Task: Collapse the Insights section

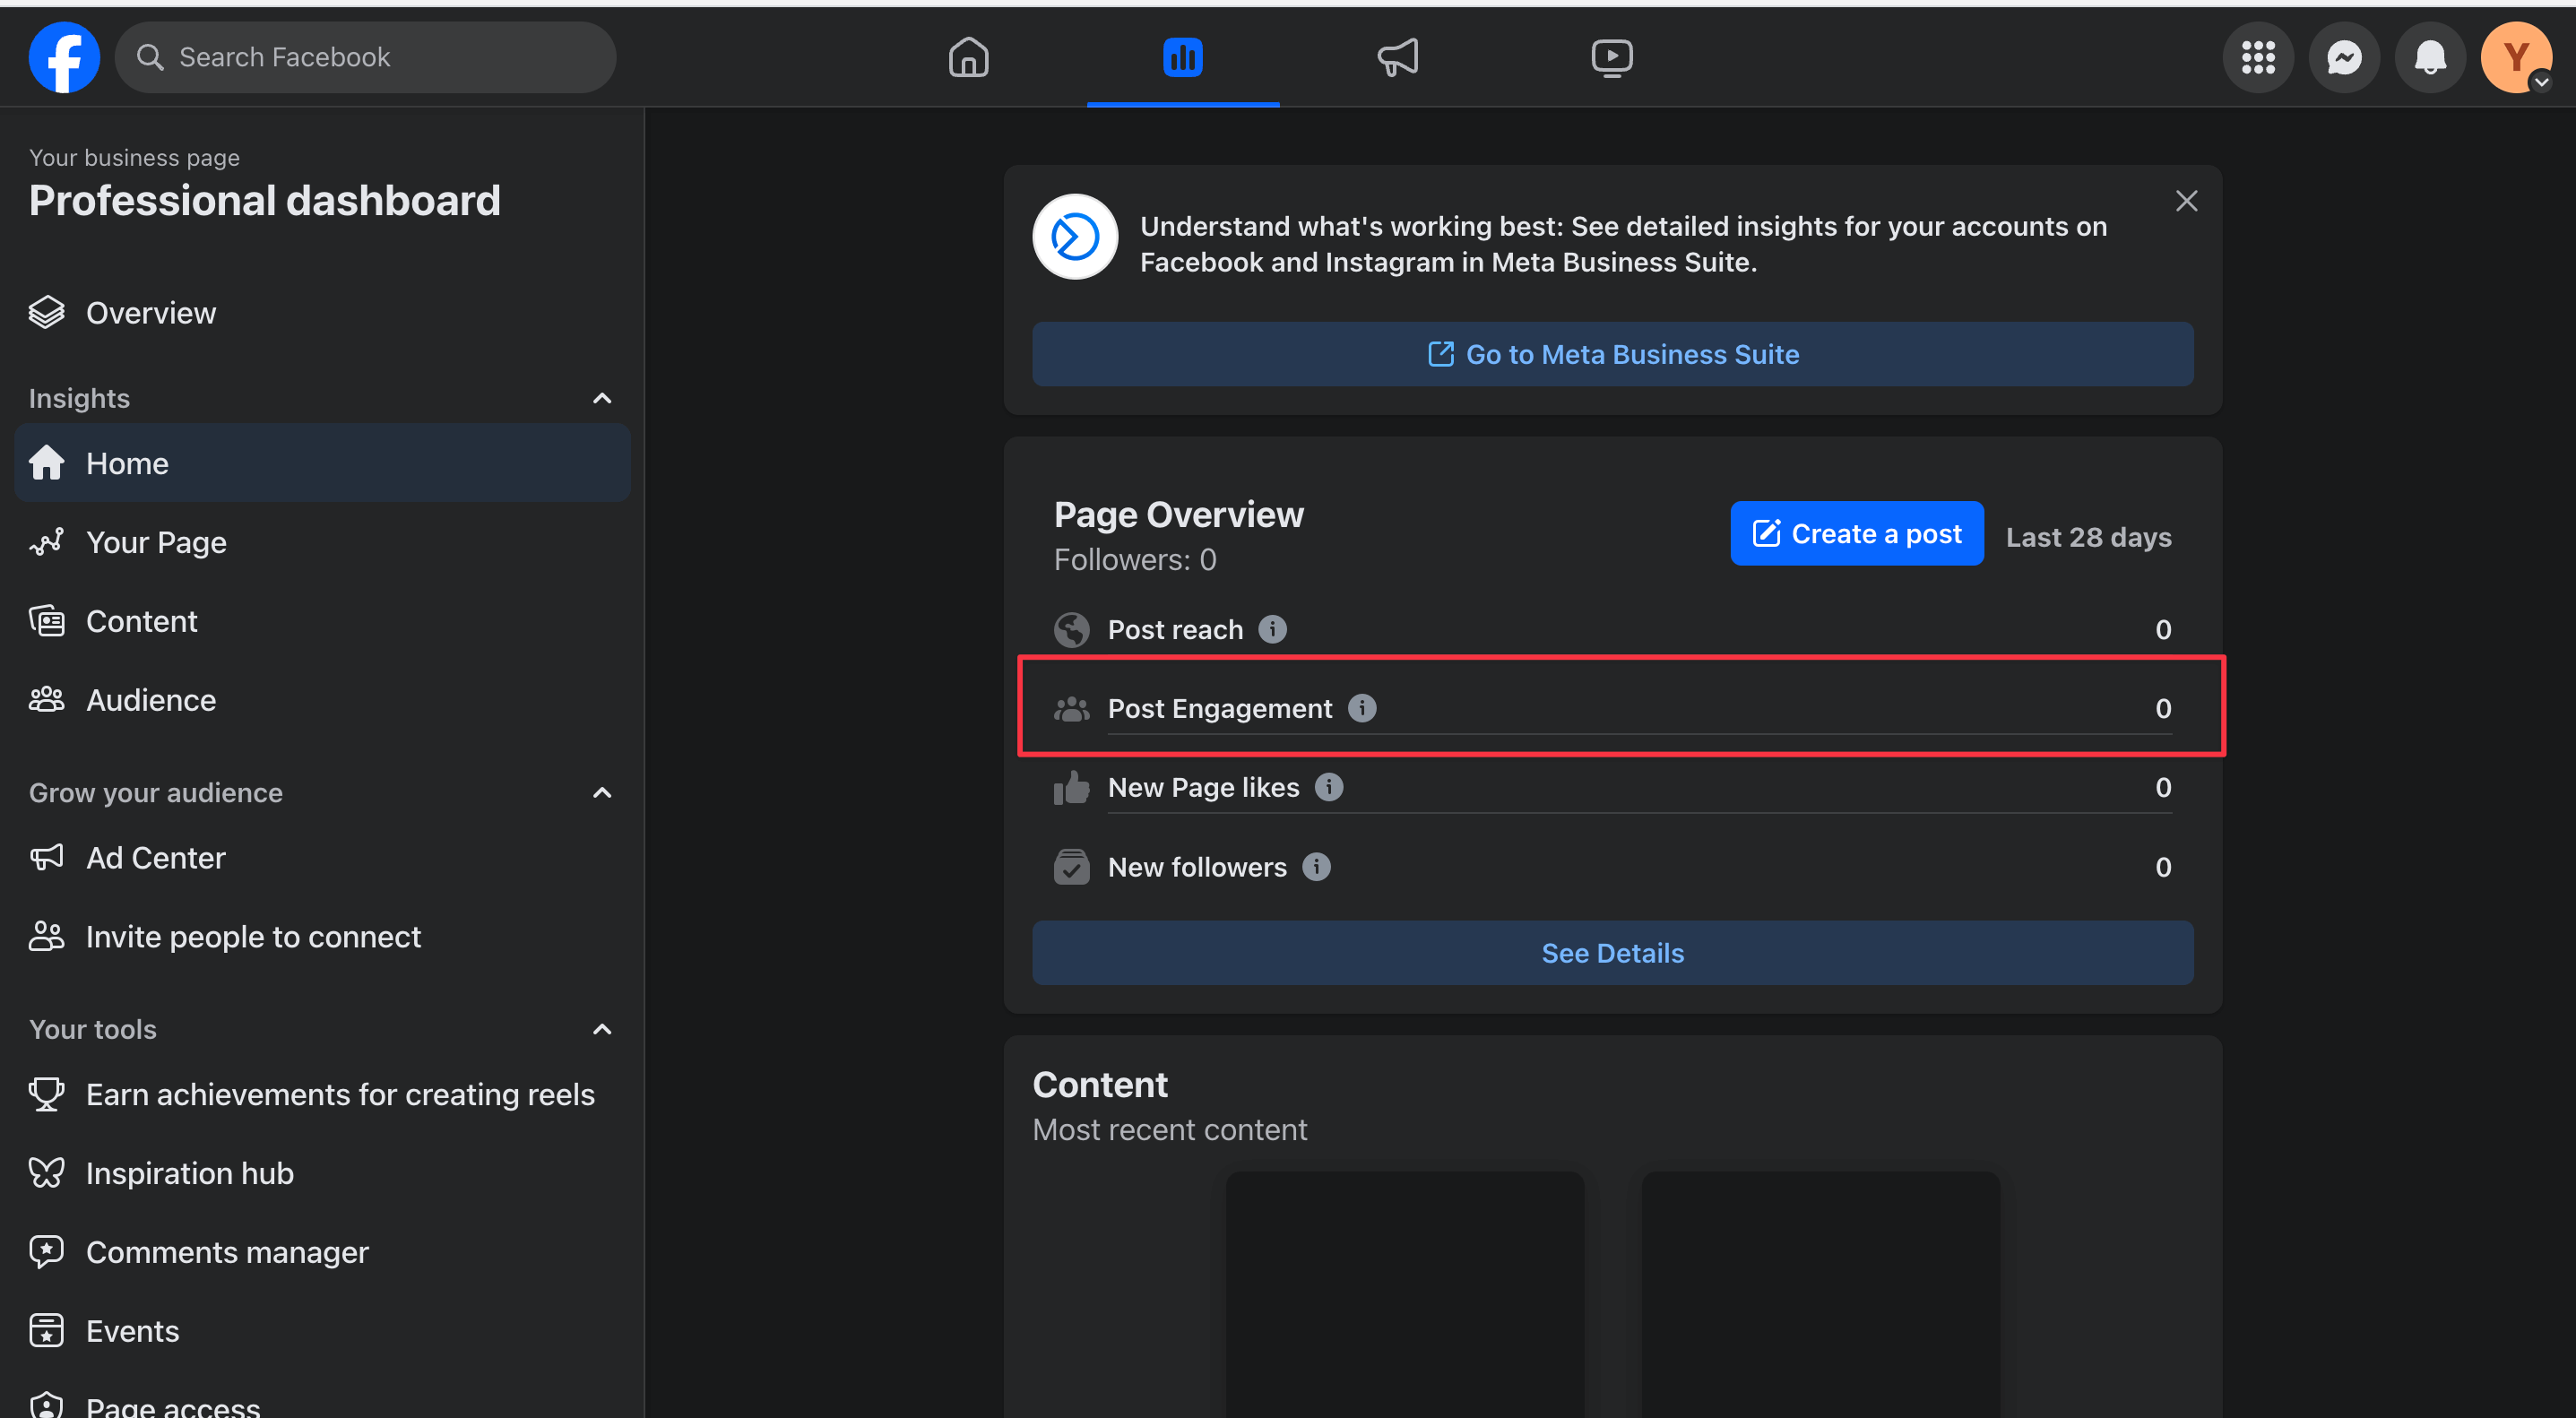Action: click(602, 398)
